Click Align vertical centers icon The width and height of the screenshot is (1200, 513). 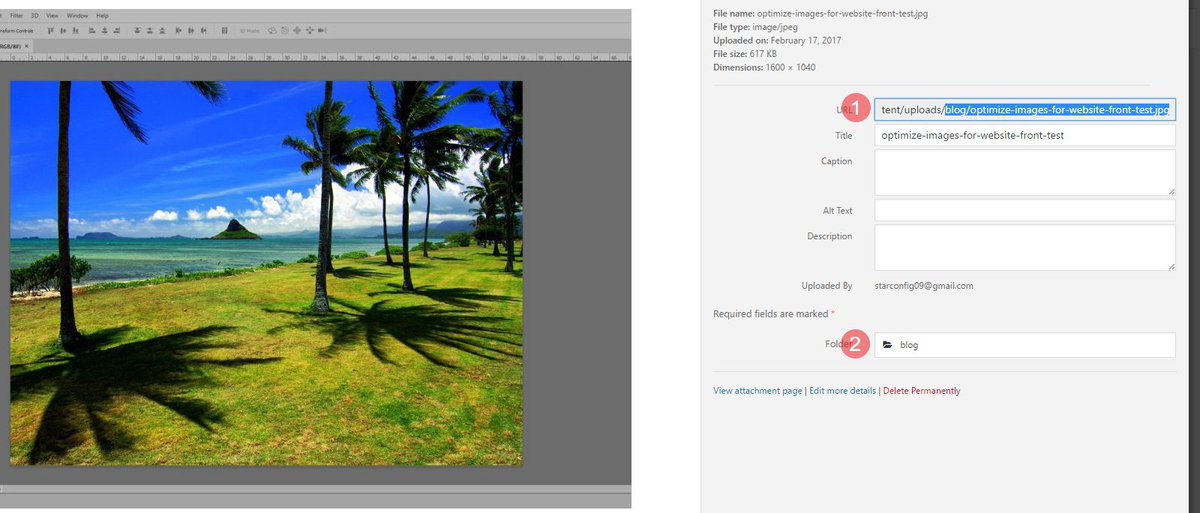[x=63, y=31]
